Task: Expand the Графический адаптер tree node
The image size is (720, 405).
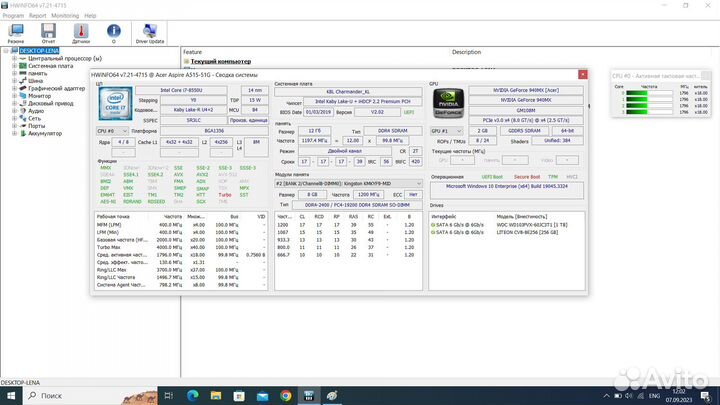Action: 14,88
